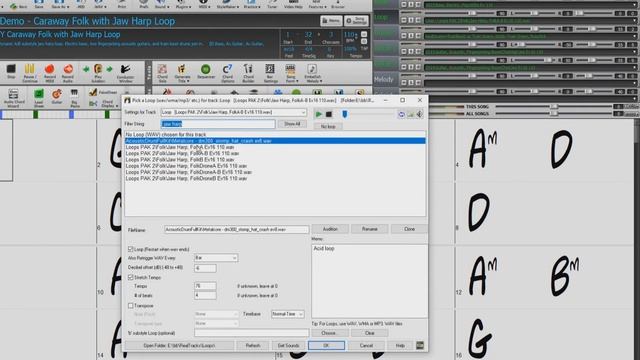Screen dimensions: 640x360
Task: Open the Tuner from top toolbar
Action: [x=272, y=4]
